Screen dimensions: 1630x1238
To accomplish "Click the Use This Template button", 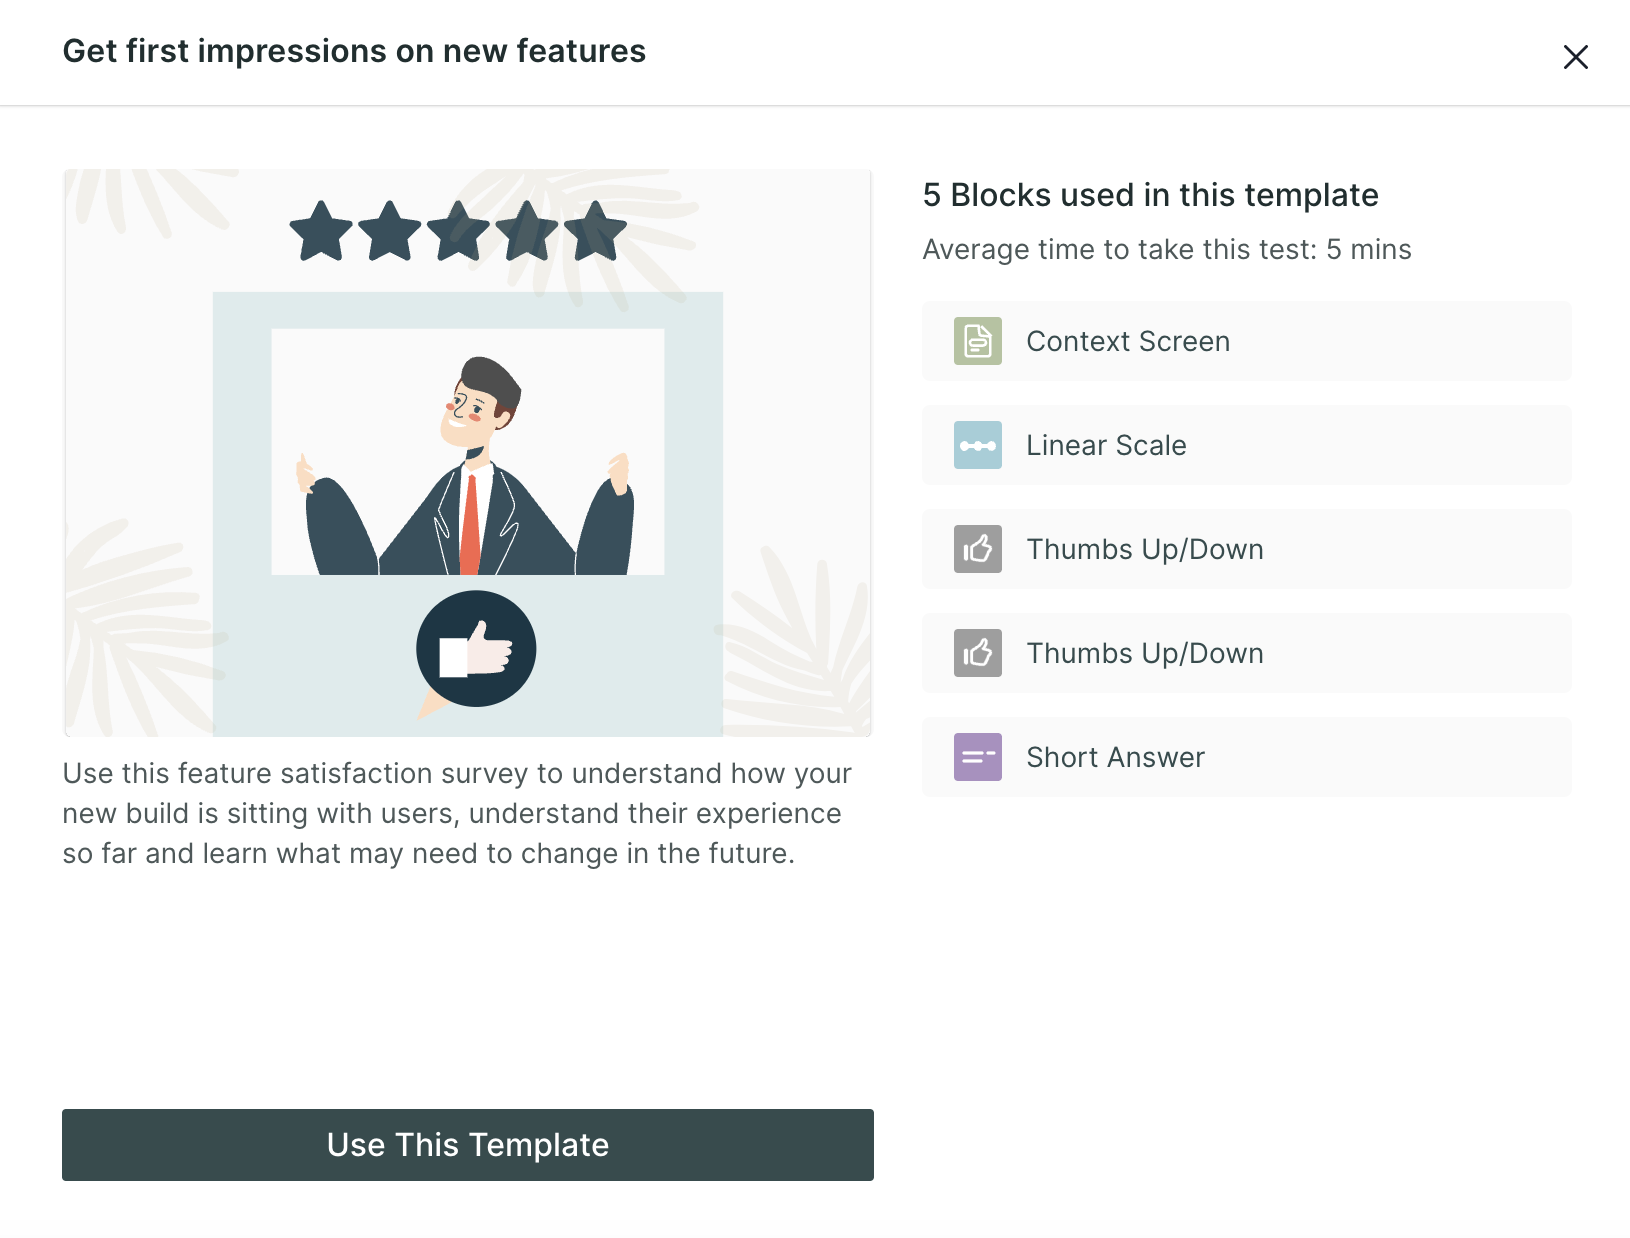I will pos(468,1145).
